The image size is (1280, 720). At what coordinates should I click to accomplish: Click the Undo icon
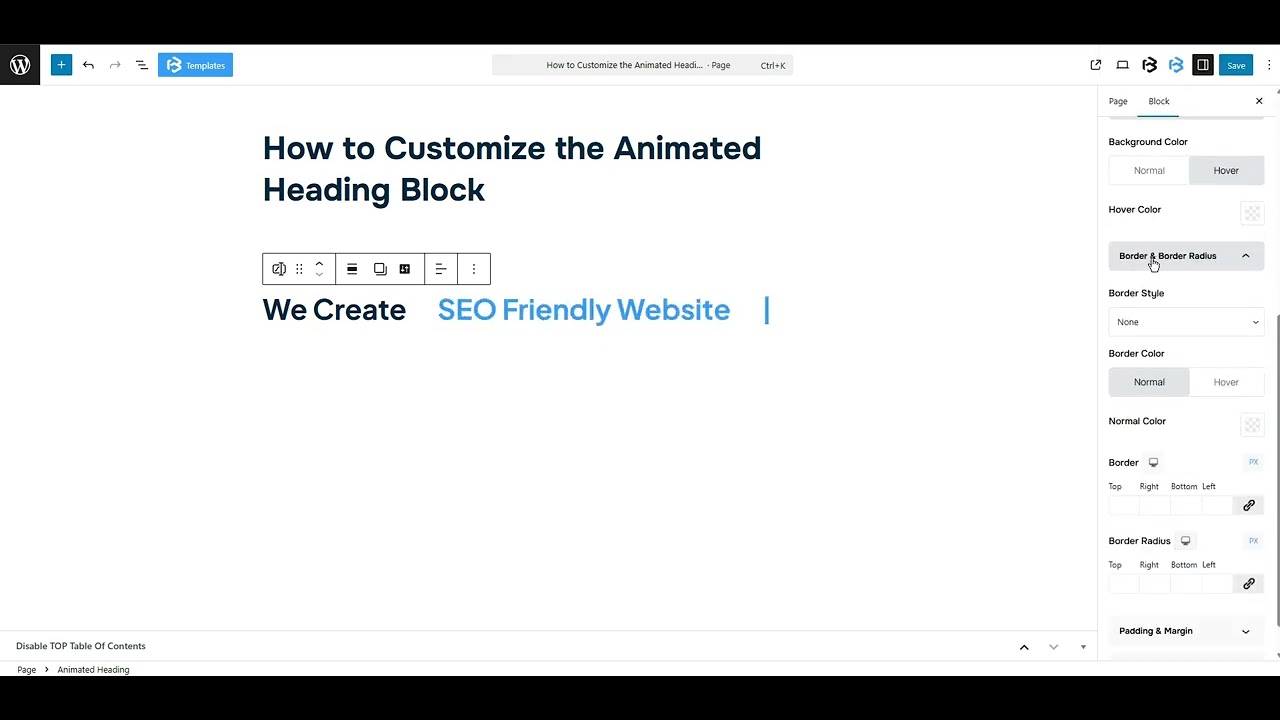coord(88,65)
